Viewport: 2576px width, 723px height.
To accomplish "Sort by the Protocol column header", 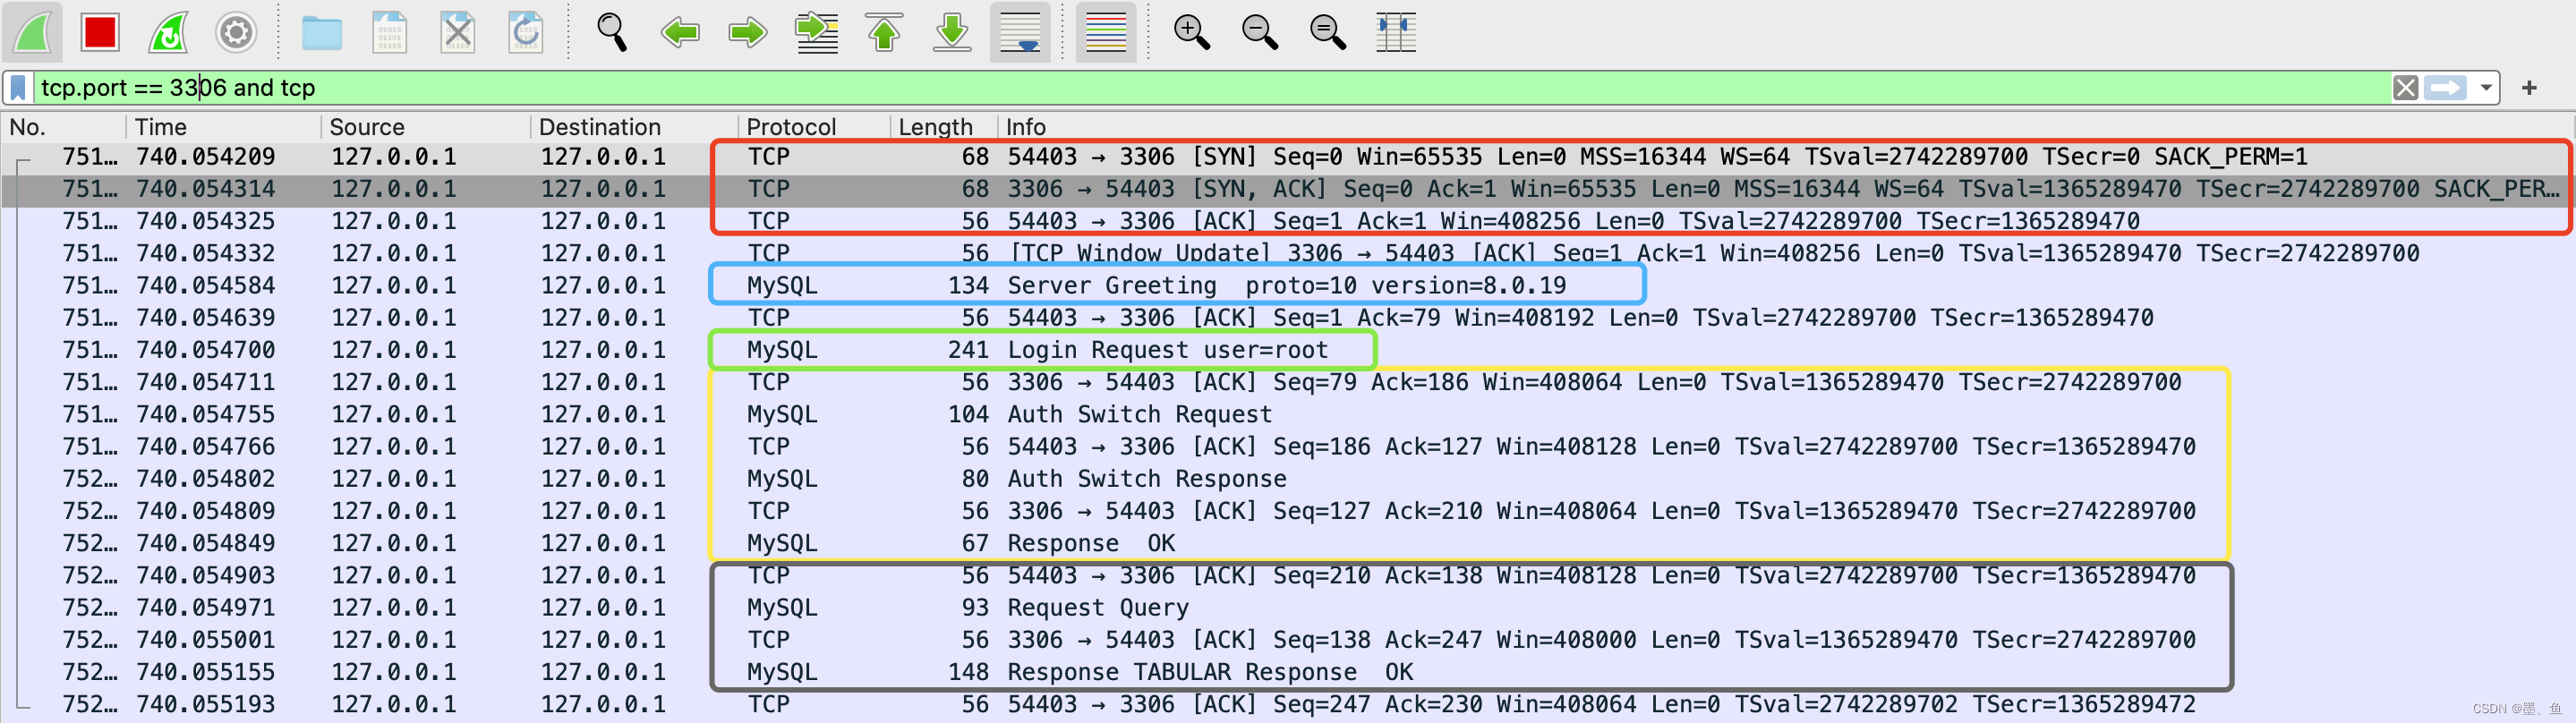I will (815, 127).
